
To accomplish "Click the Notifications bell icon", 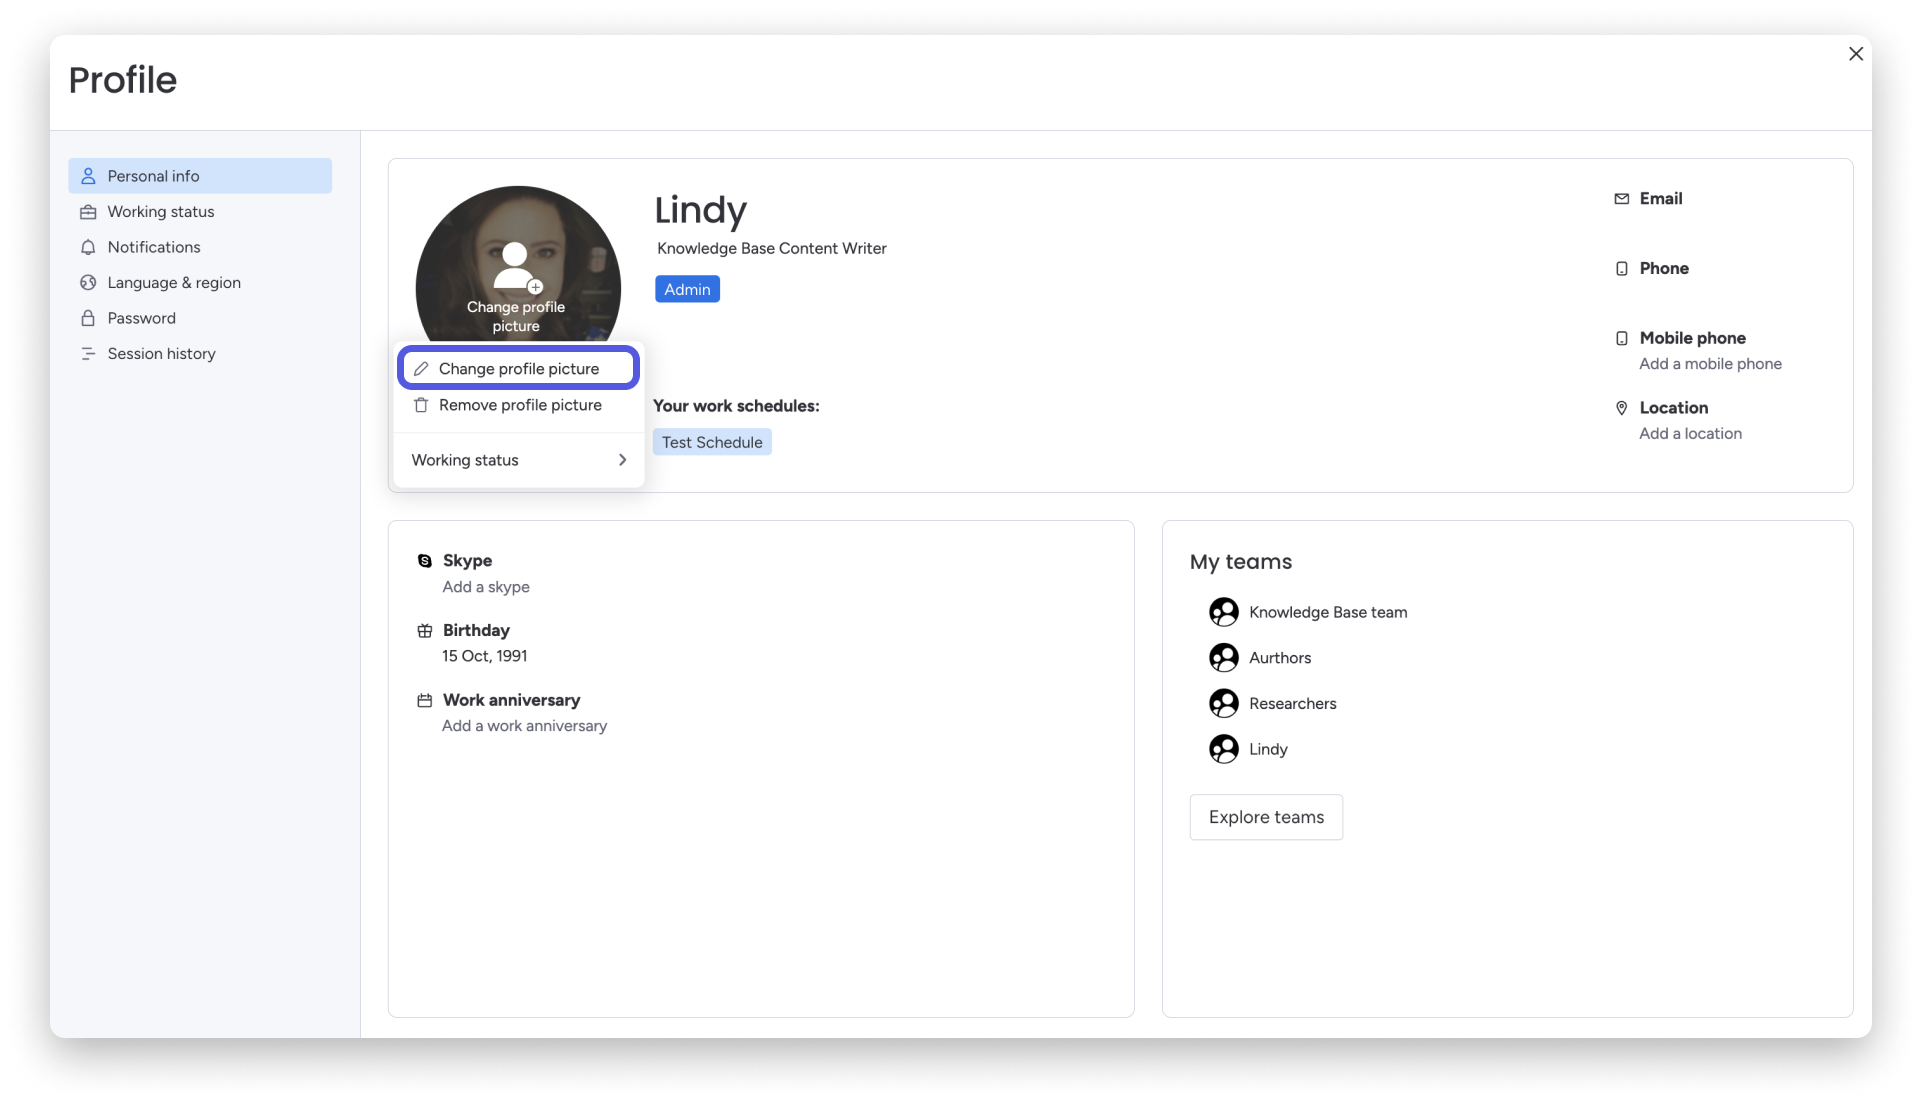I will click(88, 247).
